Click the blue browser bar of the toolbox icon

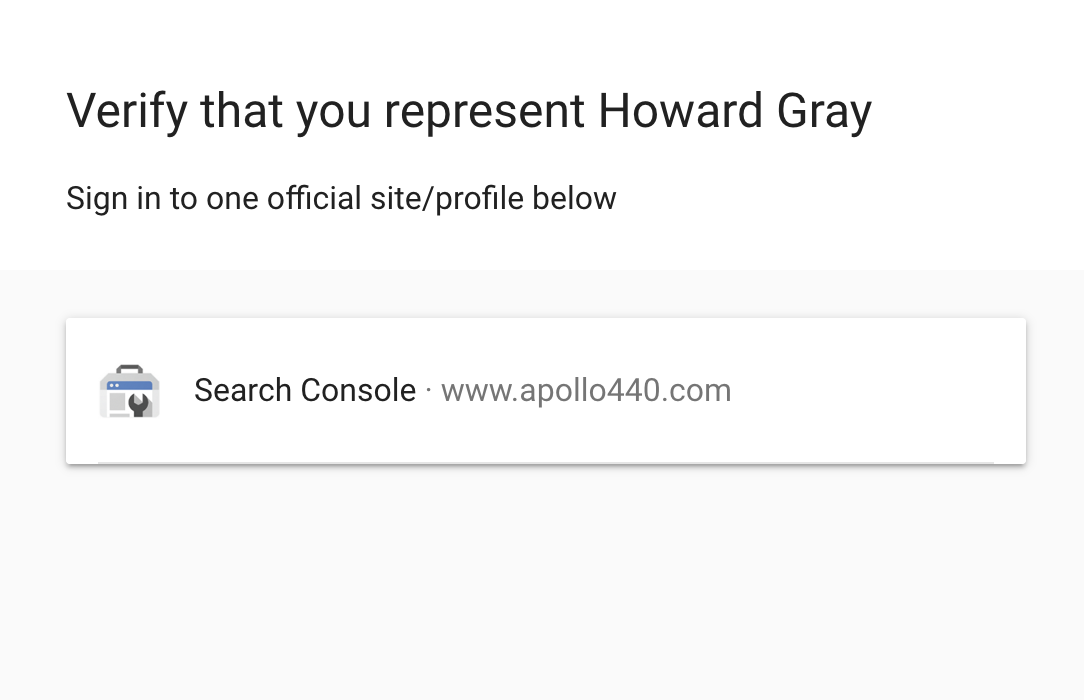pyautogui.click(x=129, y=385)
